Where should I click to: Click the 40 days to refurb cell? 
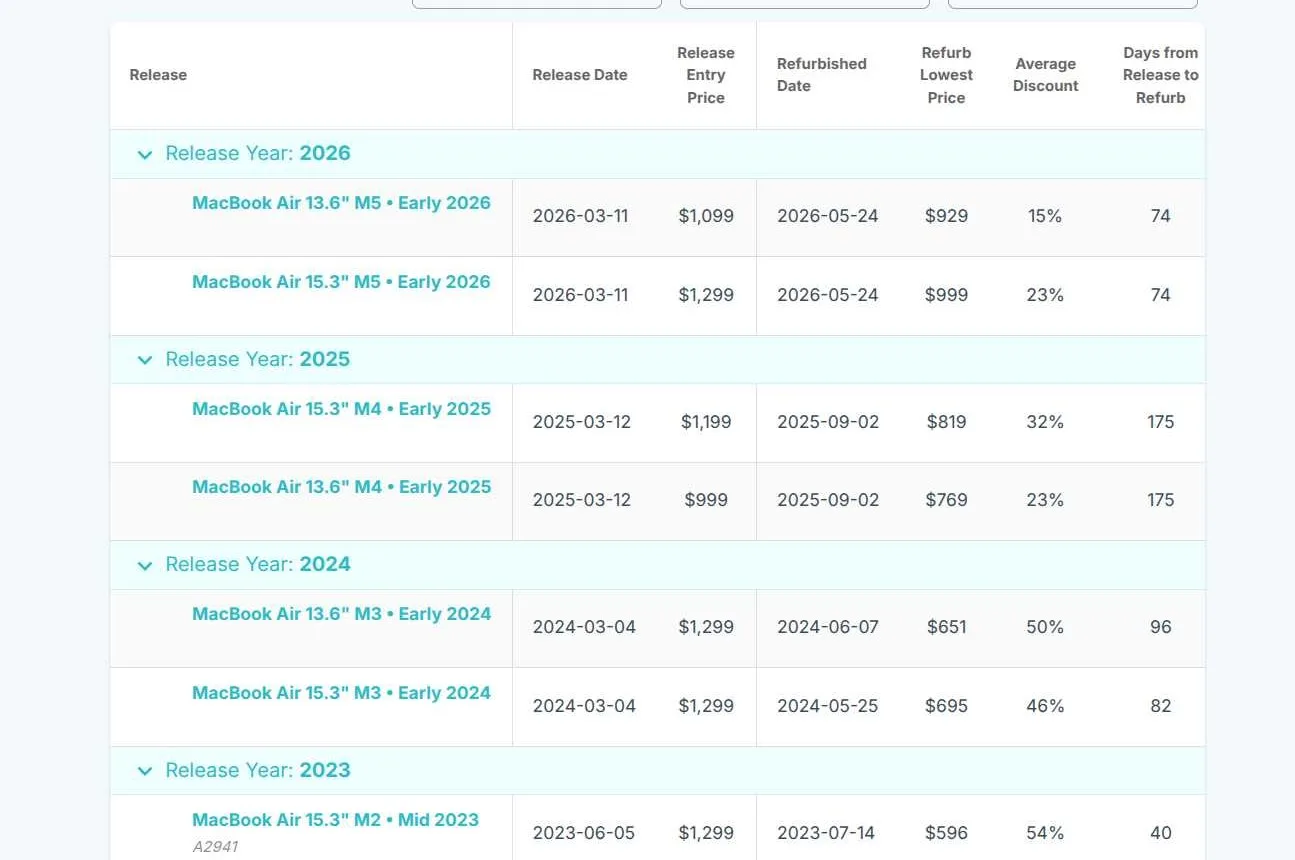tap(1160, 833)
